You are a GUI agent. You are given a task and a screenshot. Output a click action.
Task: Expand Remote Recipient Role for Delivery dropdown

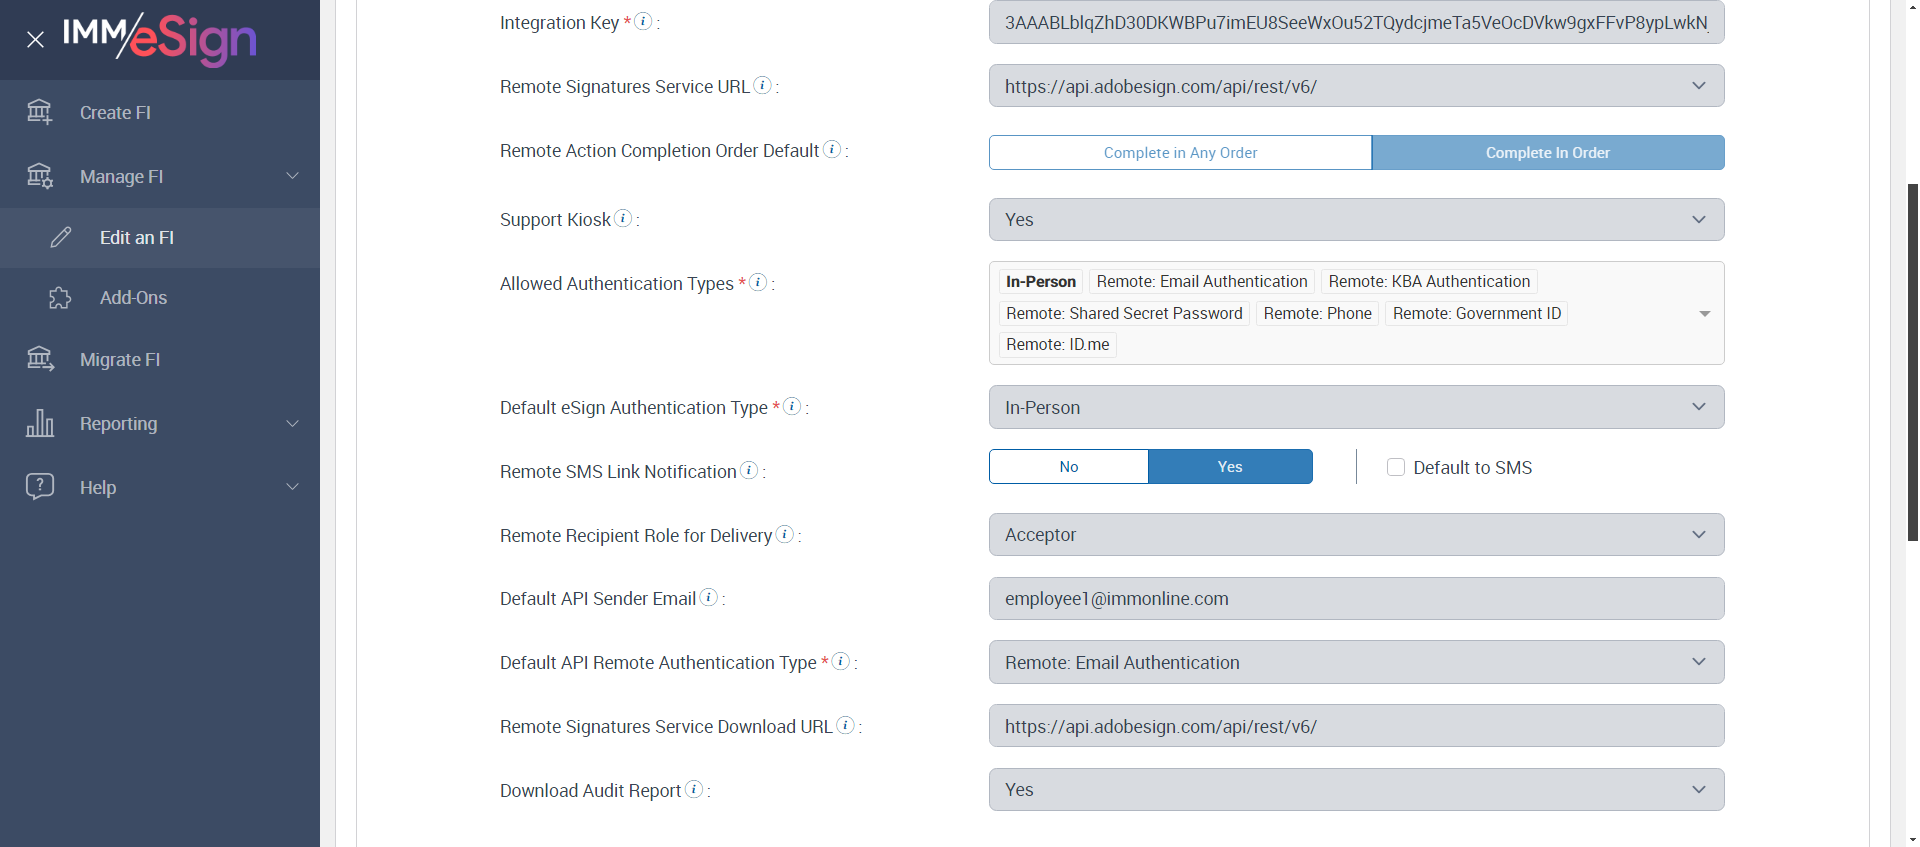(1356, 535)
